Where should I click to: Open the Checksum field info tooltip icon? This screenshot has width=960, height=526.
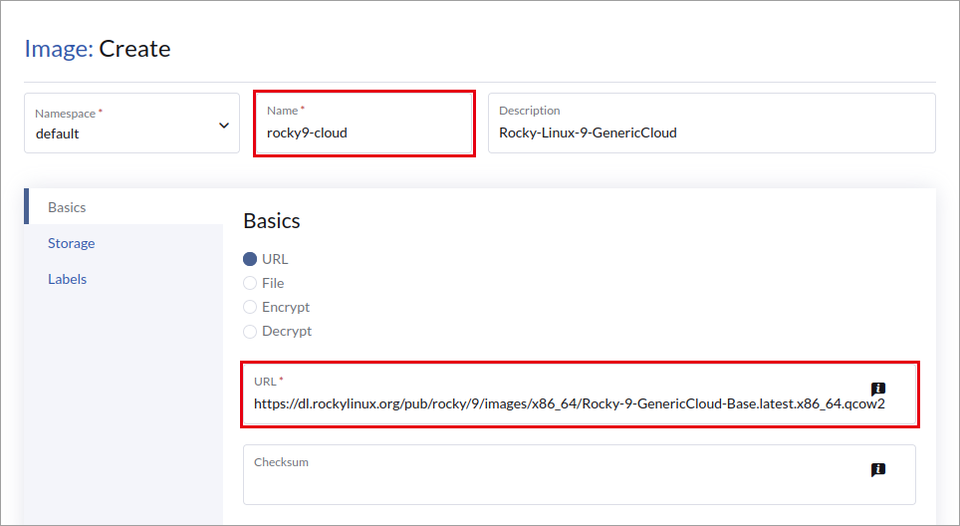tap(878, 470)
